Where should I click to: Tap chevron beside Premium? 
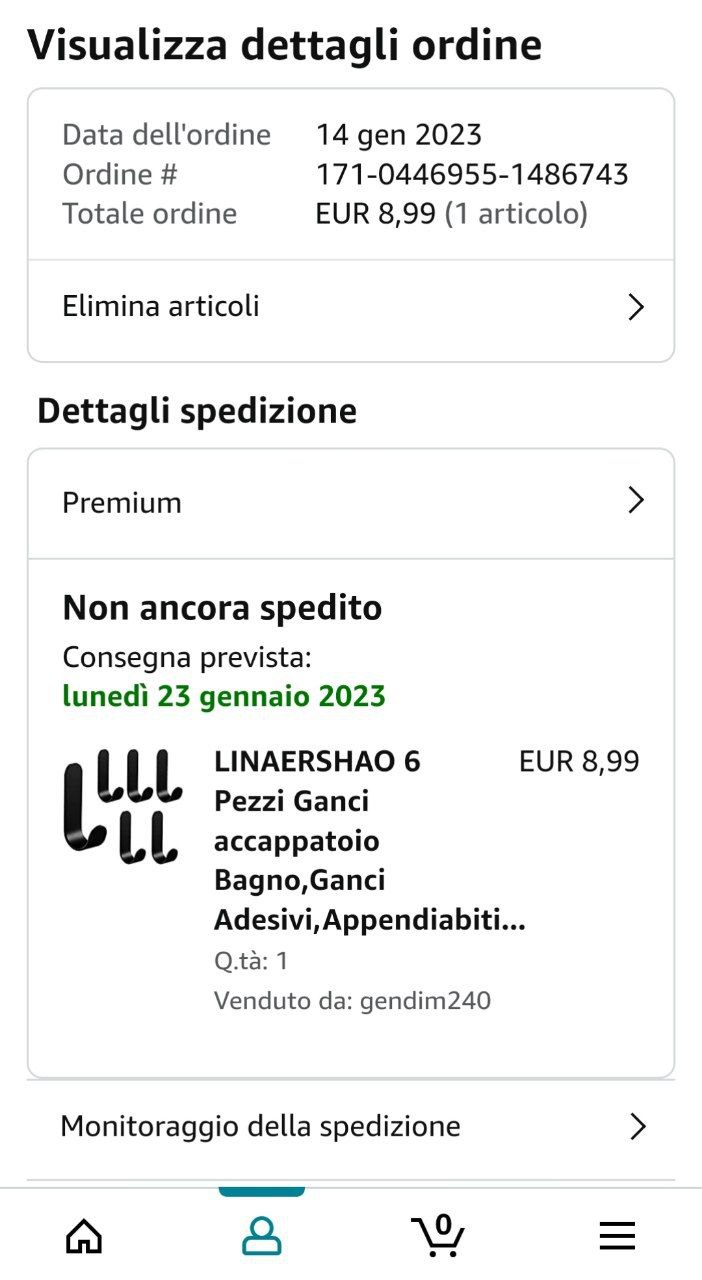pos(635,500)
